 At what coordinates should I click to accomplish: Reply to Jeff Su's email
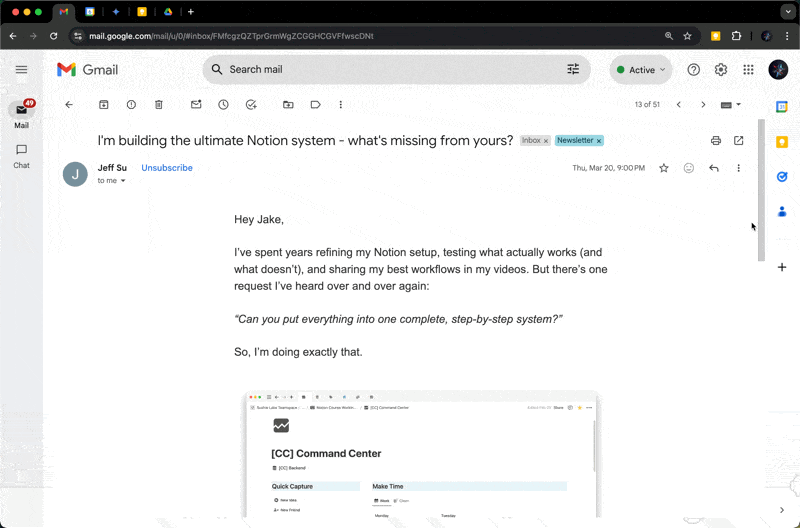714,168
